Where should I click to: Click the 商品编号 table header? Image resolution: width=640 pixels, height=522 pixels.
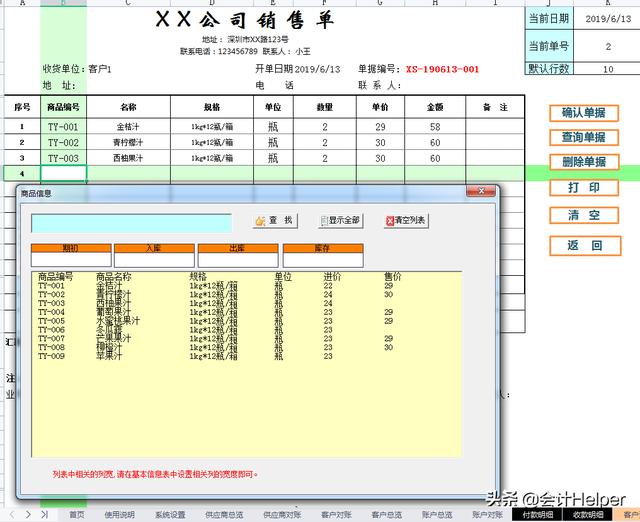click(x=64, y=107)
